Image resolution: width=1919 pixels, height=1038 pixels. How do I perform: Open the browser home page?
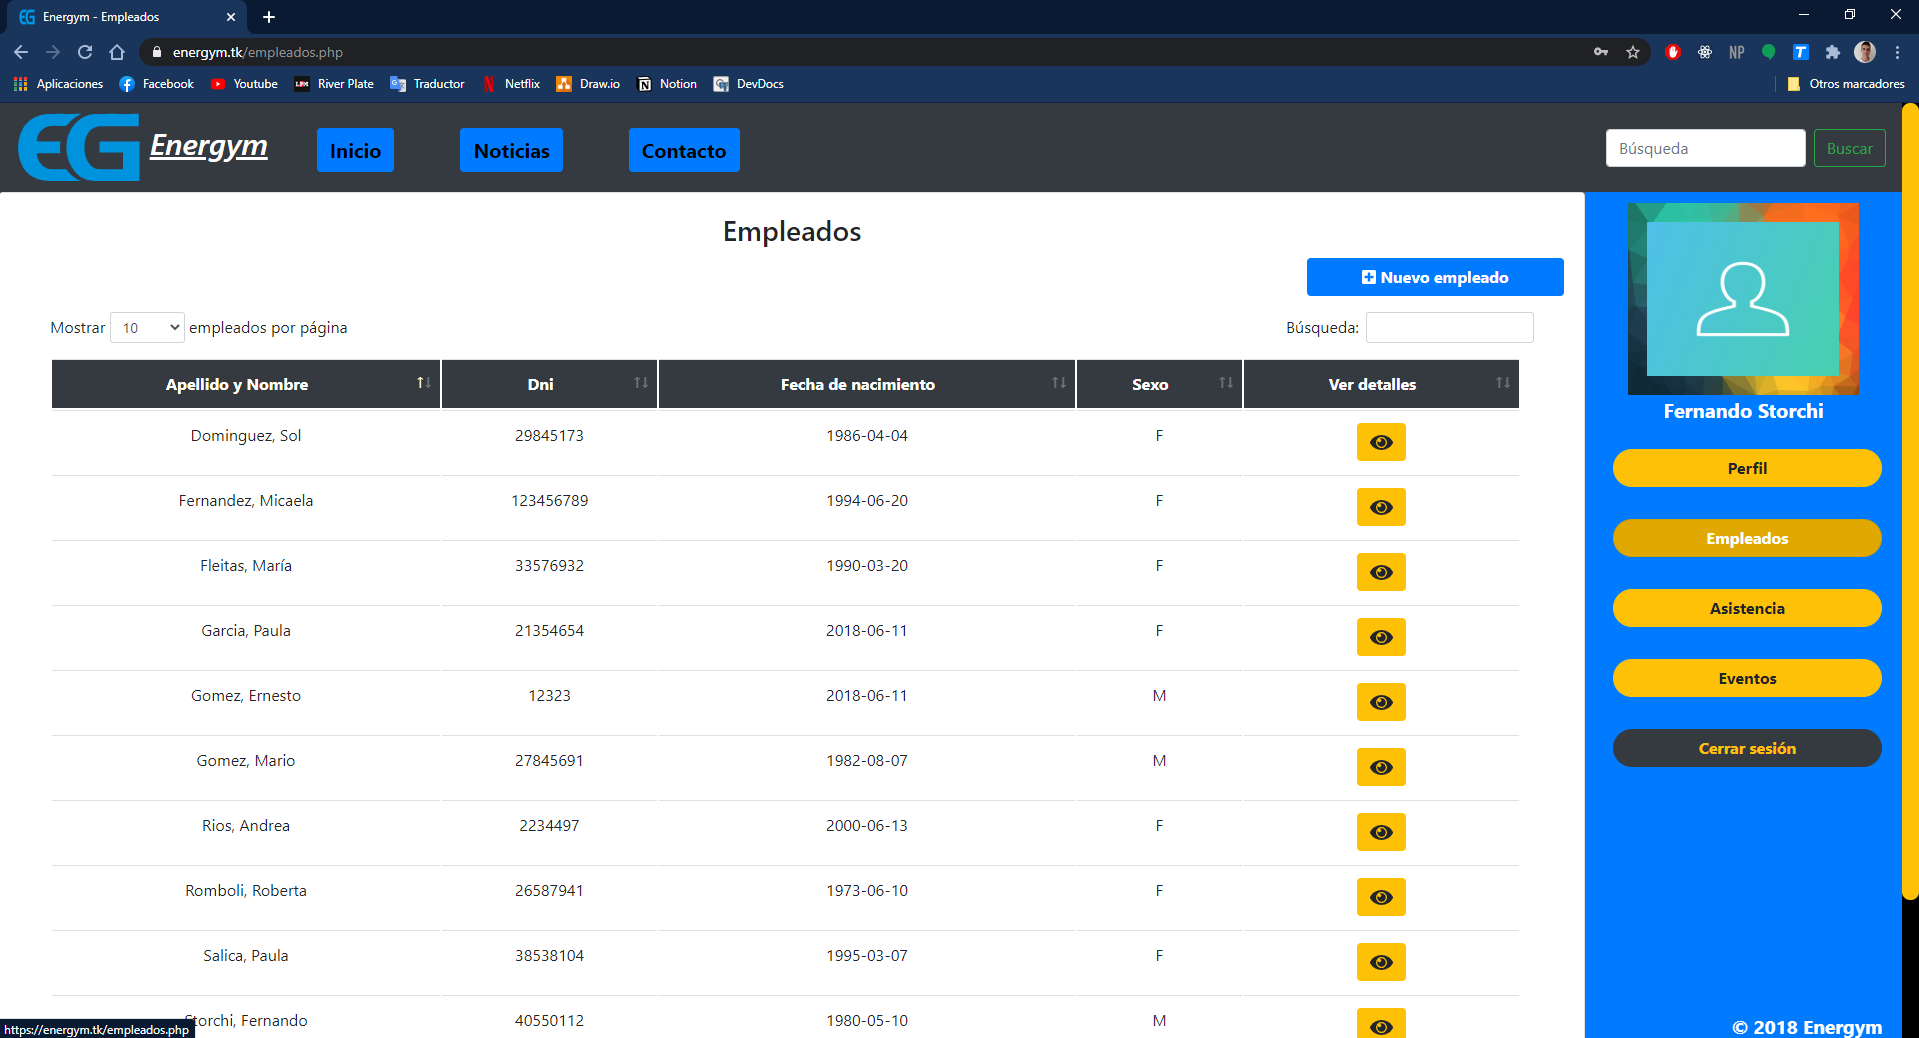(117, 52)
